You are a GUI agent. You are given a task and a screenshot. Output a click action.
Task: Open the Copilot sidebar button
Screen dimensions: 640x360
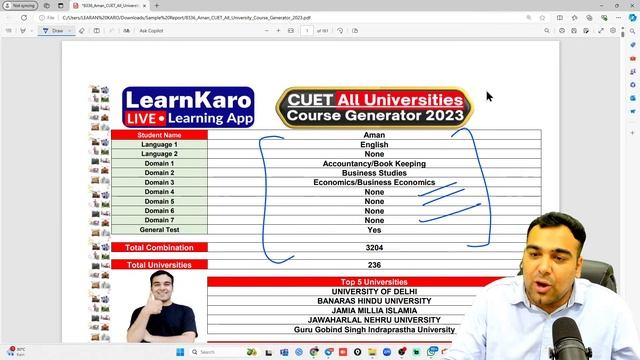tap(633, 18)
